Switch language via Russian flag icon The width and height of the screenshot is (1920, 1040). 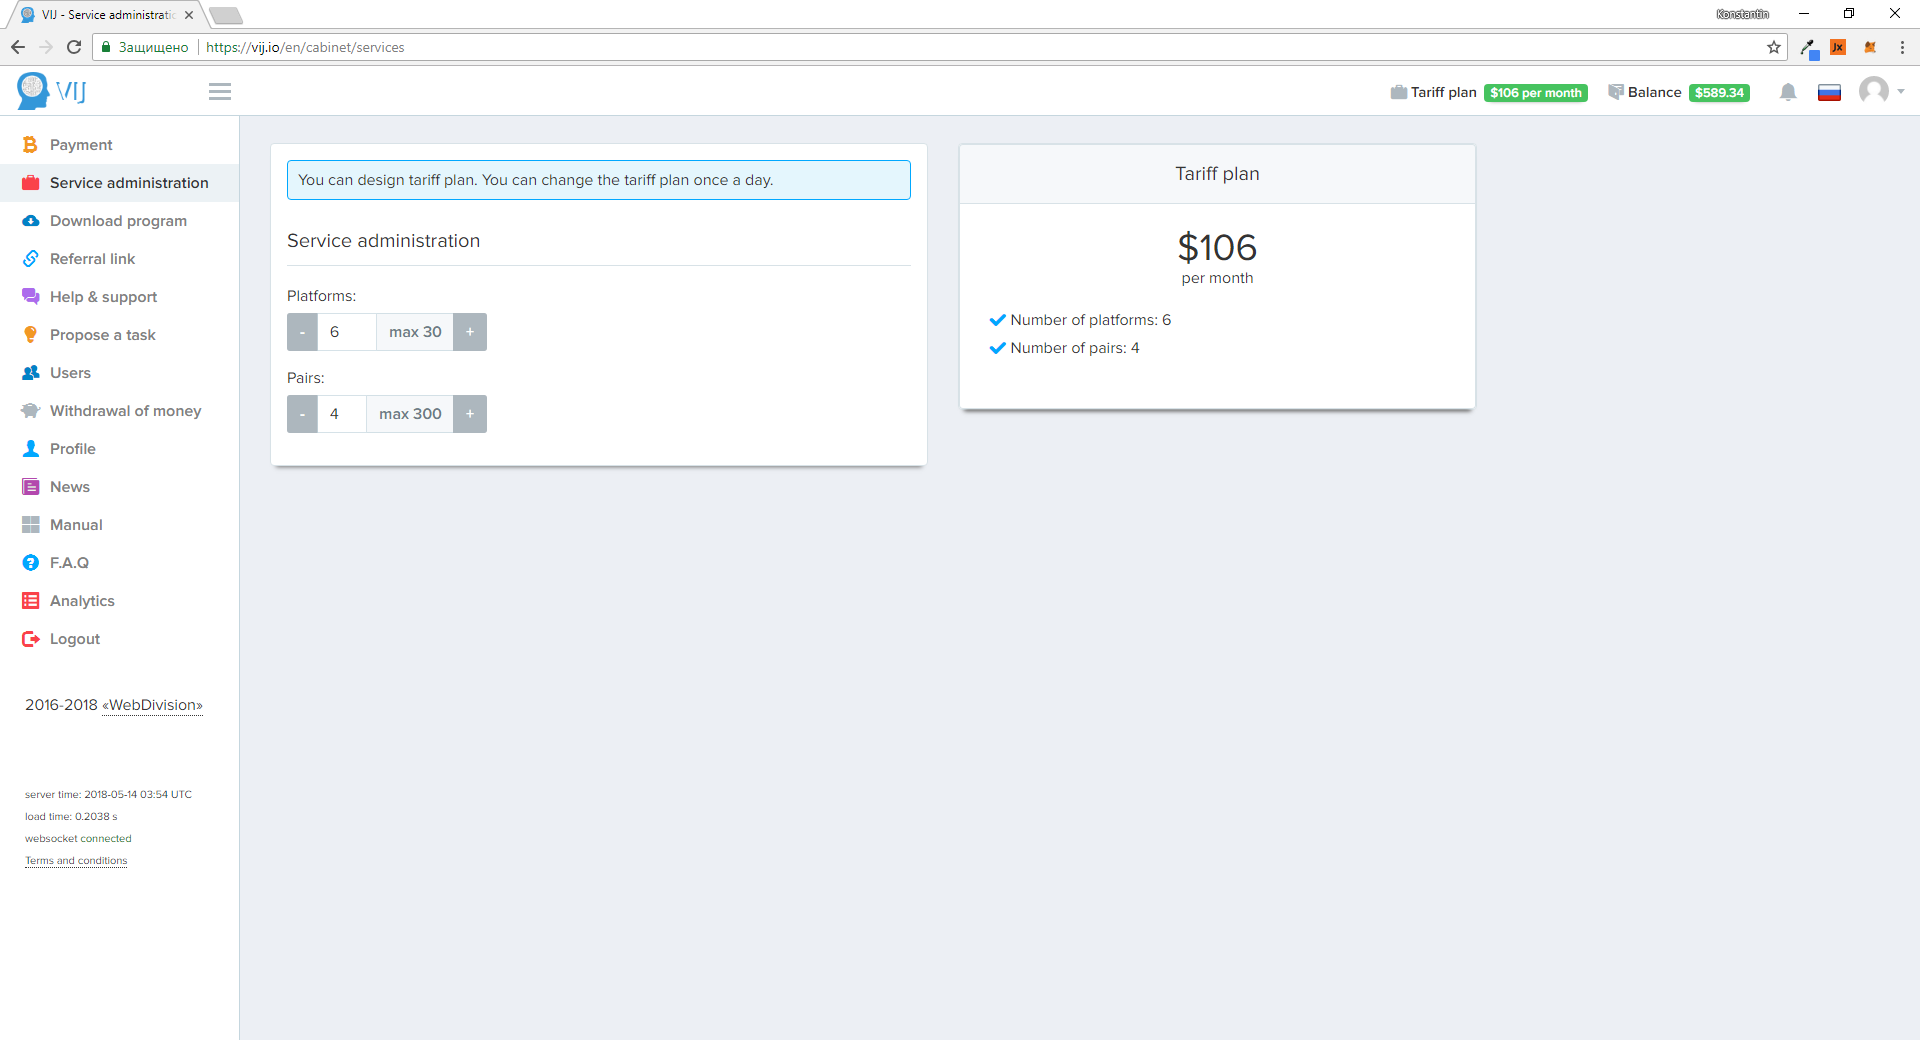click(1829, 93)
